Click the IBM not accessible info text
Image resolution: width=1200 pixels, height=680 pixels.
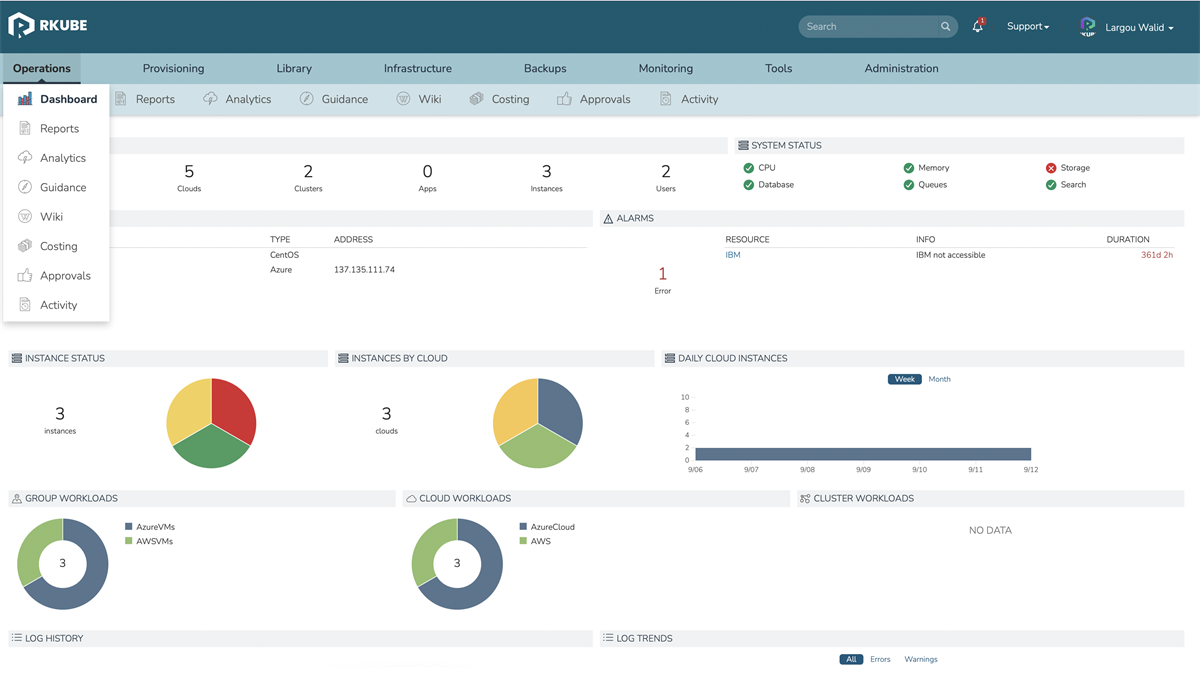[x=950, y=255]
